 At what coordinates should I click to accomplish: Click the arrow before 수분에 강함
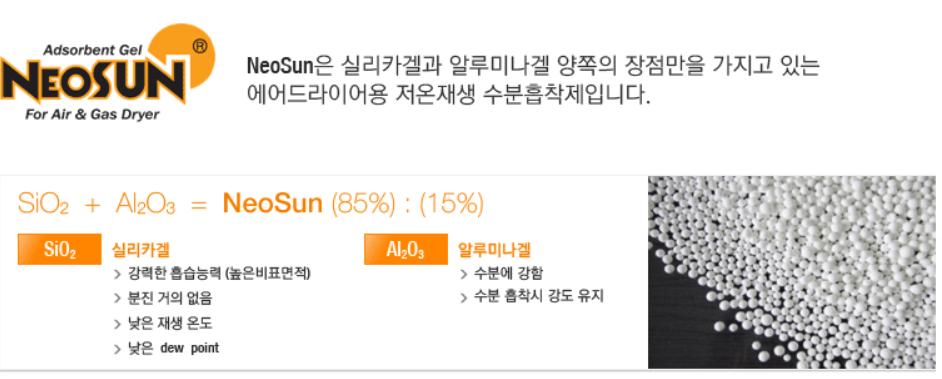(464, 275)
